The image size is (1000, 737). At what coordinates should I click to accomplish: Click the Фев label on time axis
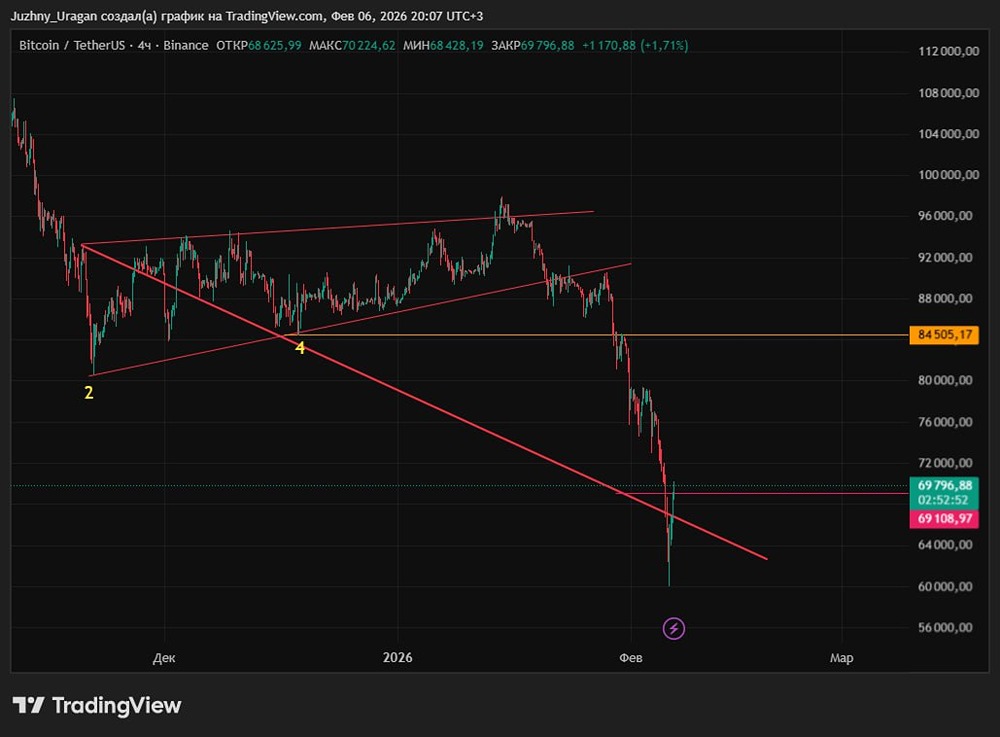coord(631,658)
